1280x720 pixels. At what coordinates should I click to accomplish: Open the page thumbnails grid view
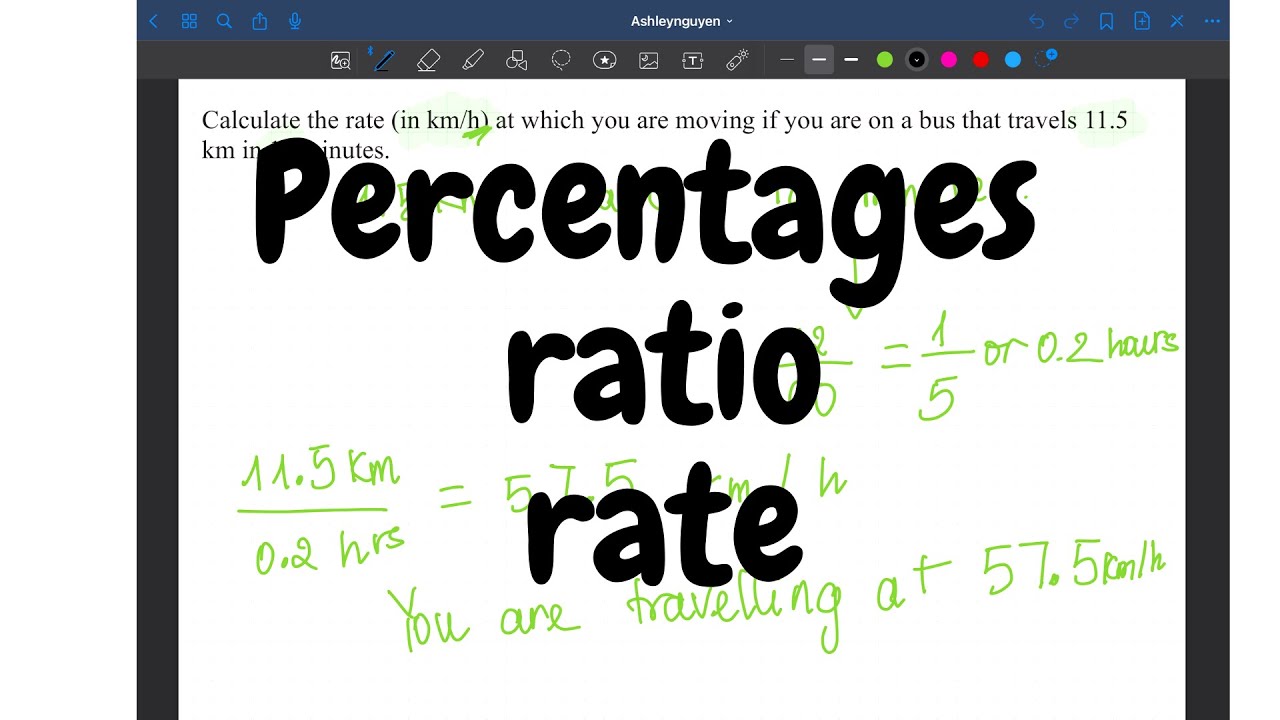[x=189, y=21]
